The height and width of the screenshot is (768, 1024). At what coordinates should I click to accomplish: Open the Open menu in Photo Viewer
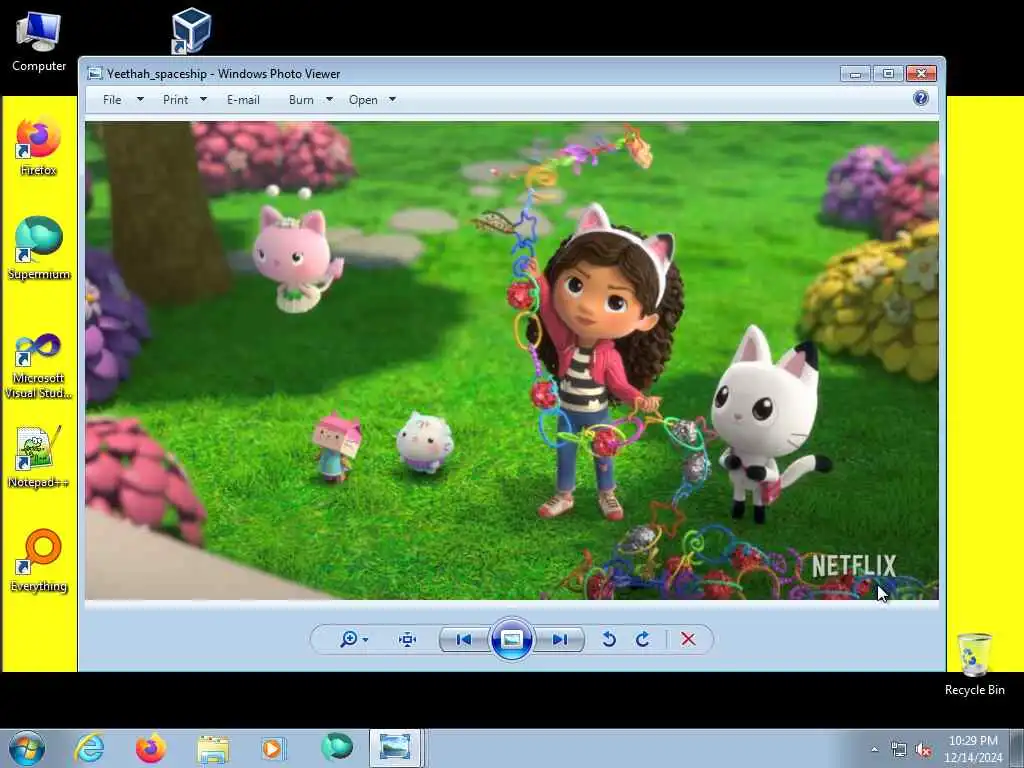[363, 100]
